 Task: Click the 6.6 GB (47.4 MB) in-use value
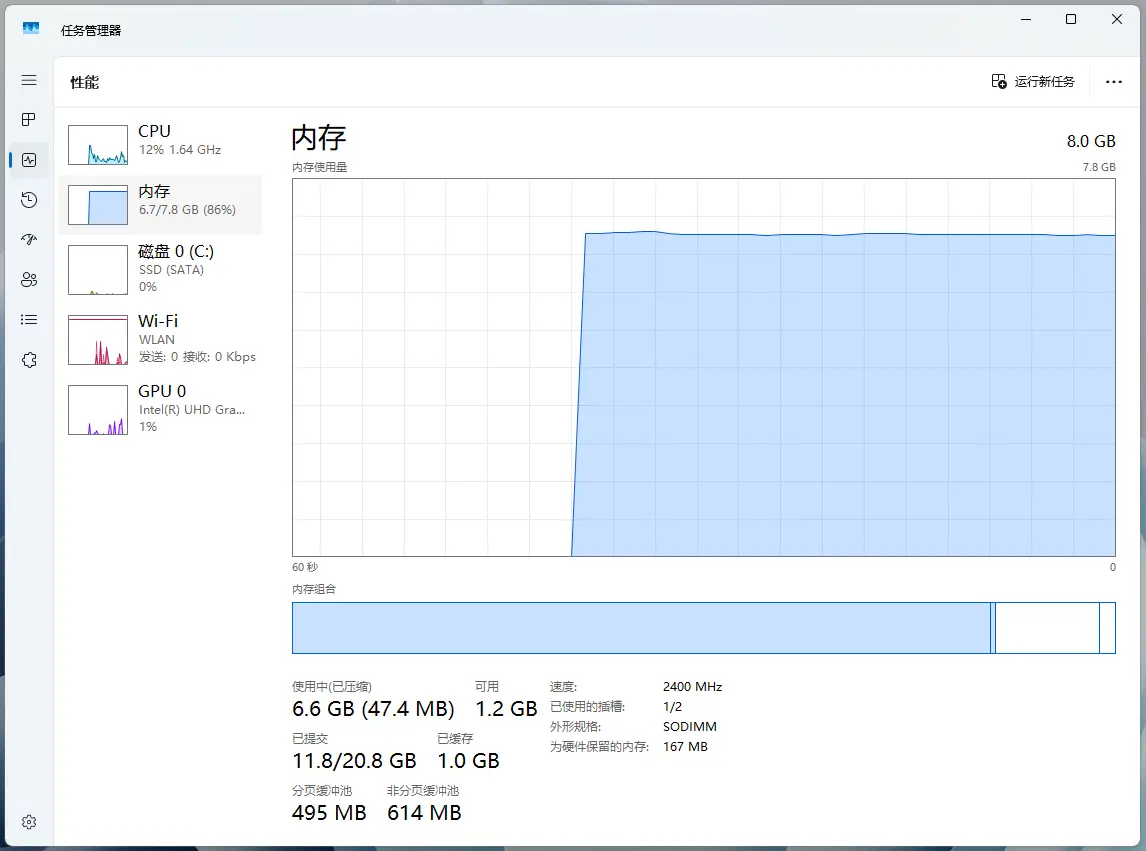click(373, 708)
